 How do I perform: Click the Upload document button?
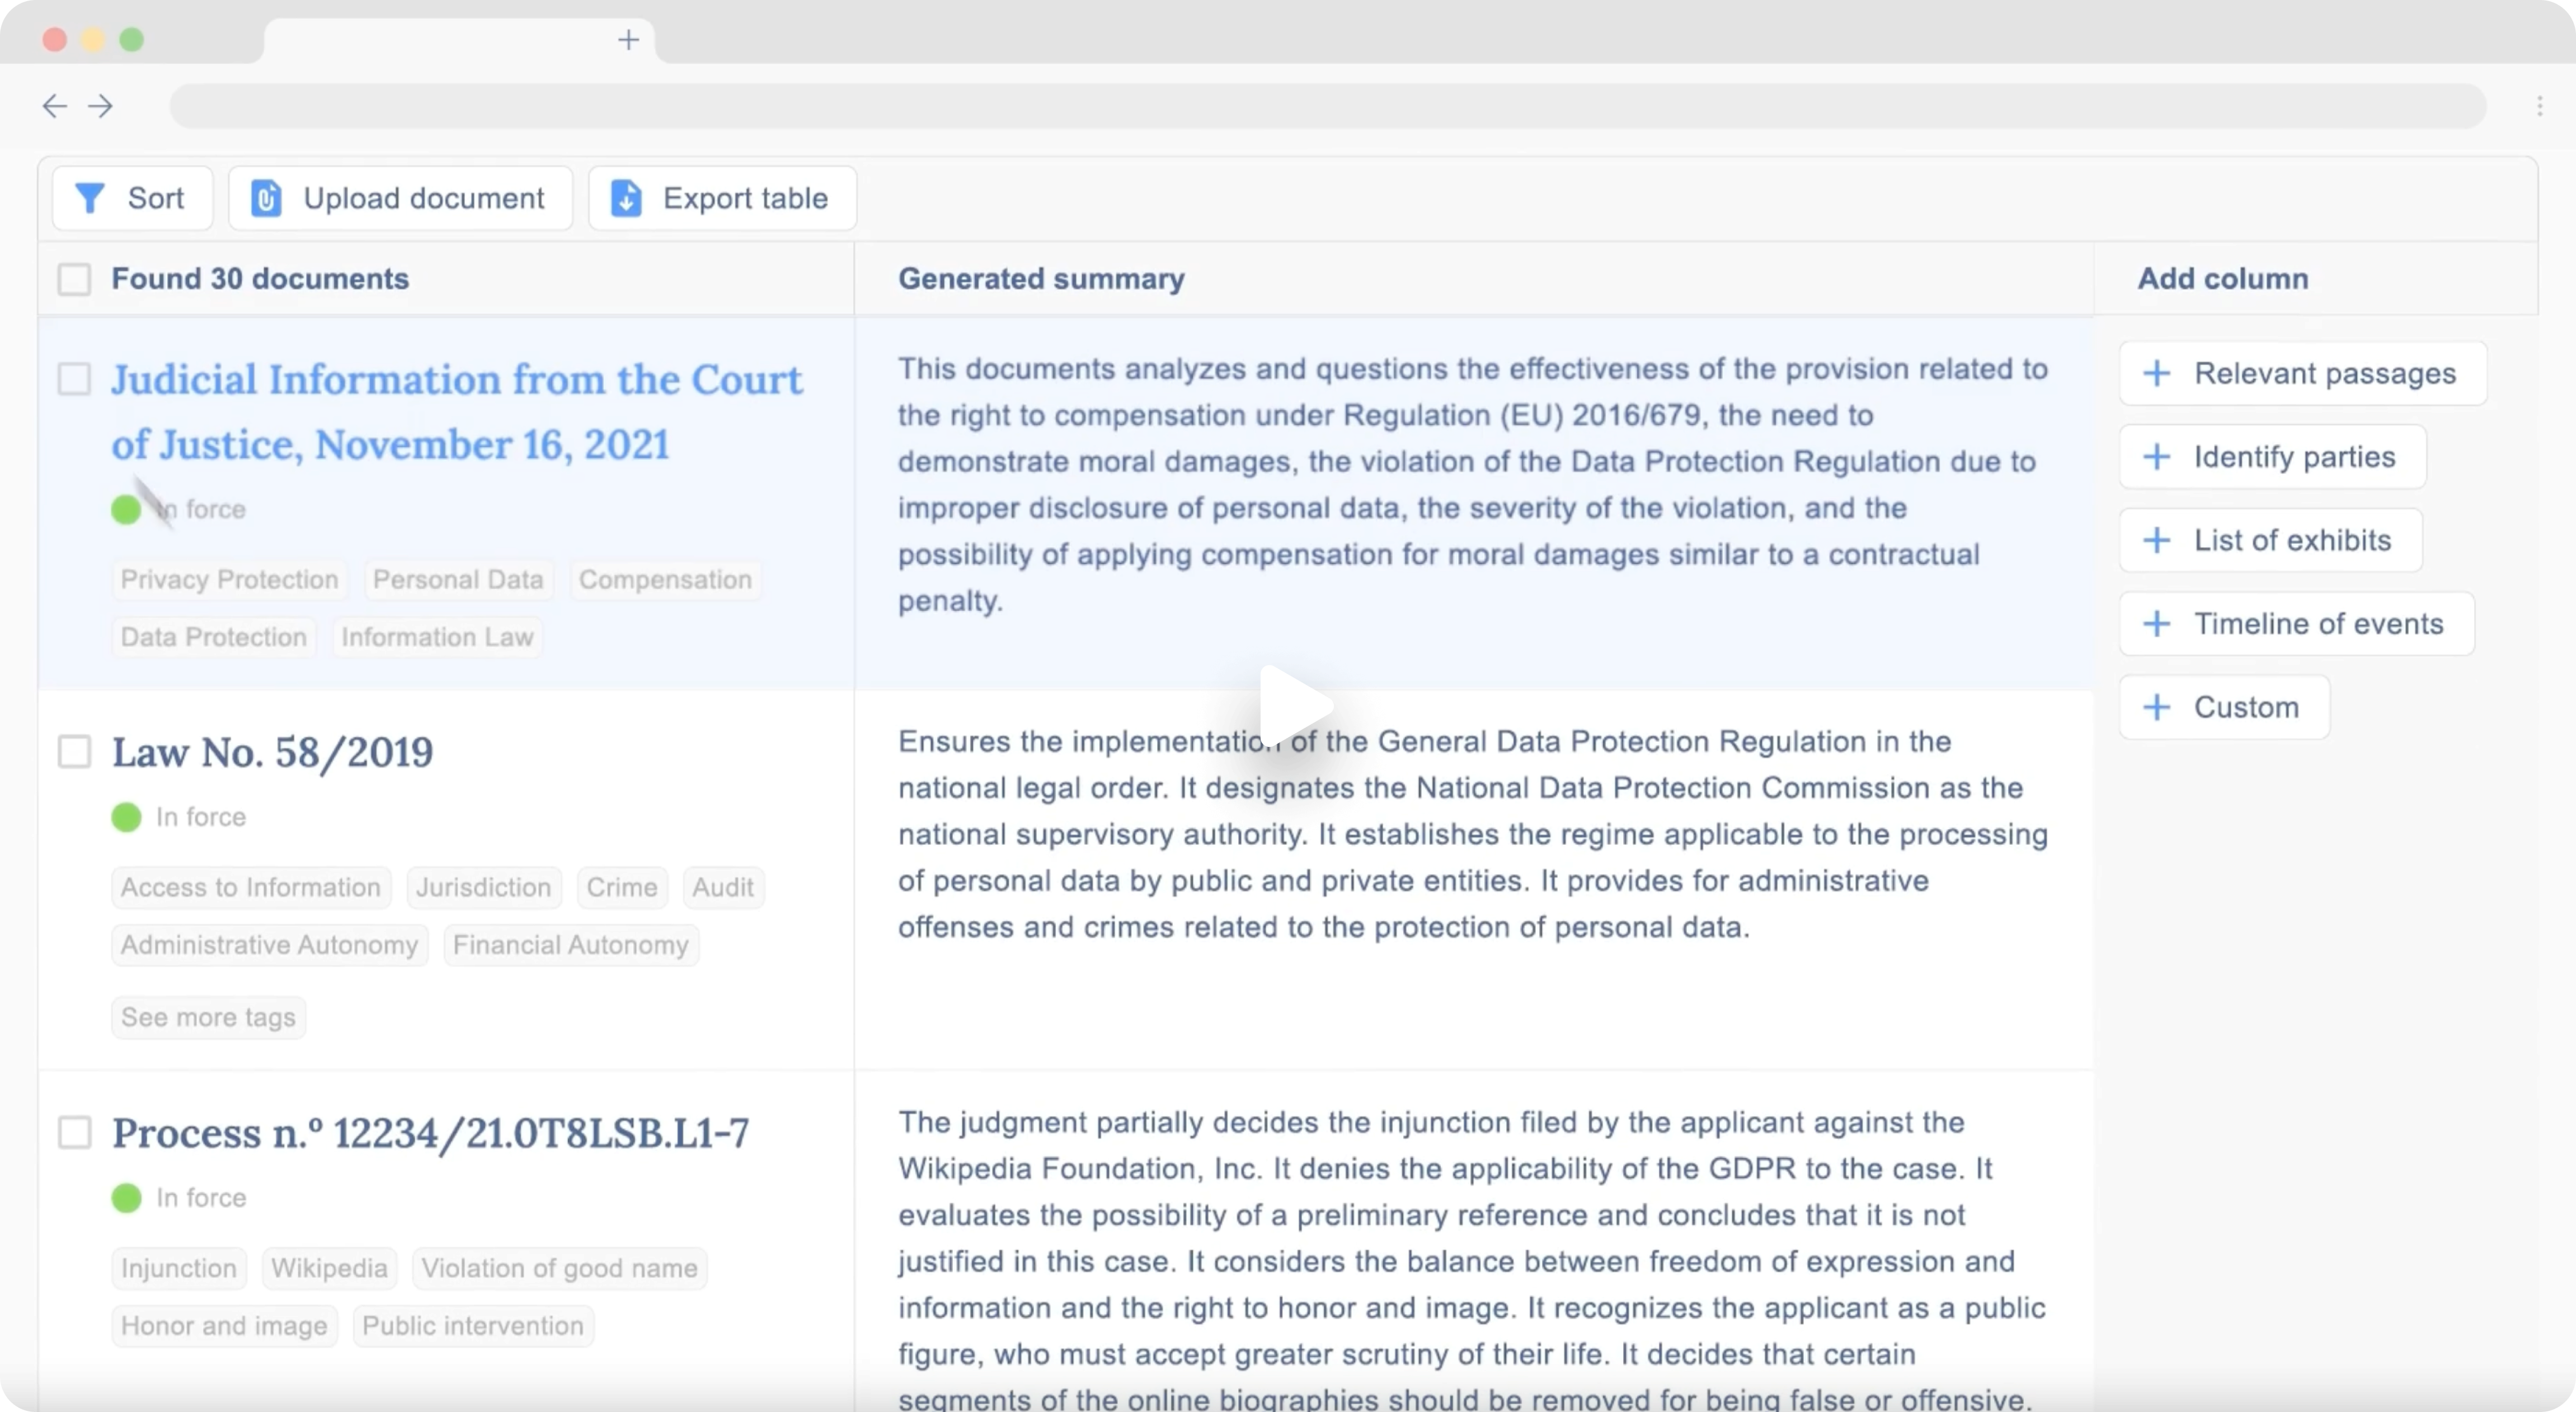coord(400,198)
